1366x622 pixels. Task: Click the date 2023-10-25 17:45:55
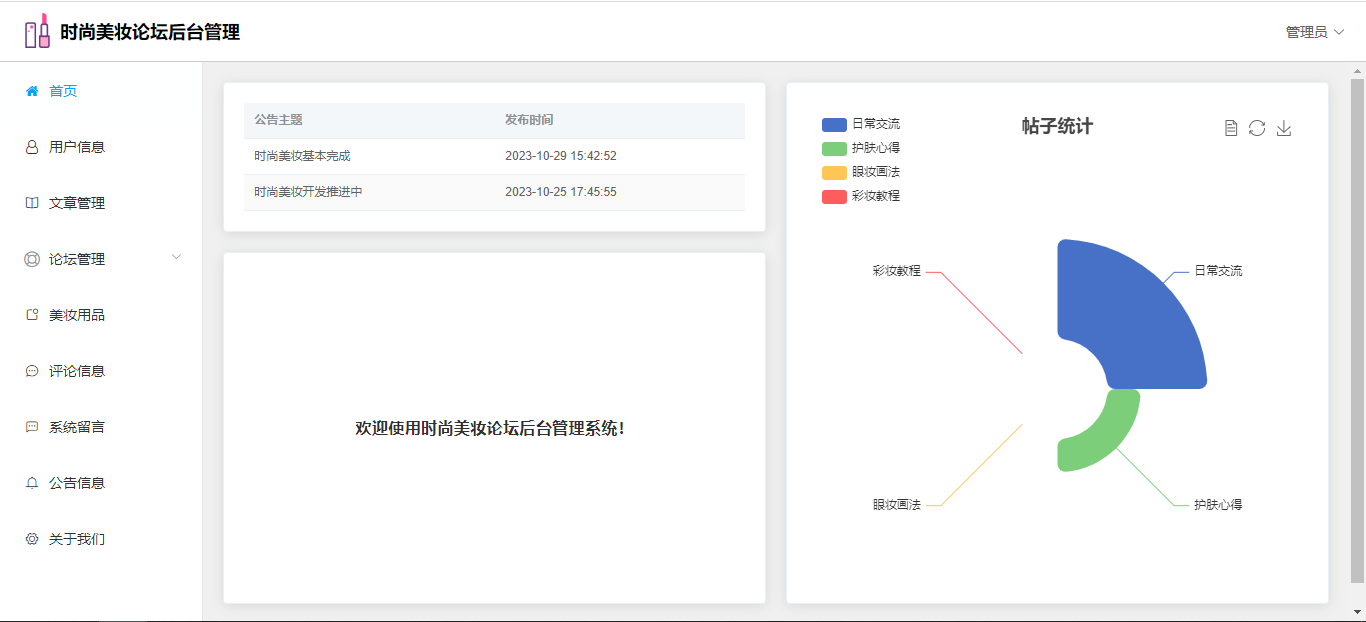[561, 192]
